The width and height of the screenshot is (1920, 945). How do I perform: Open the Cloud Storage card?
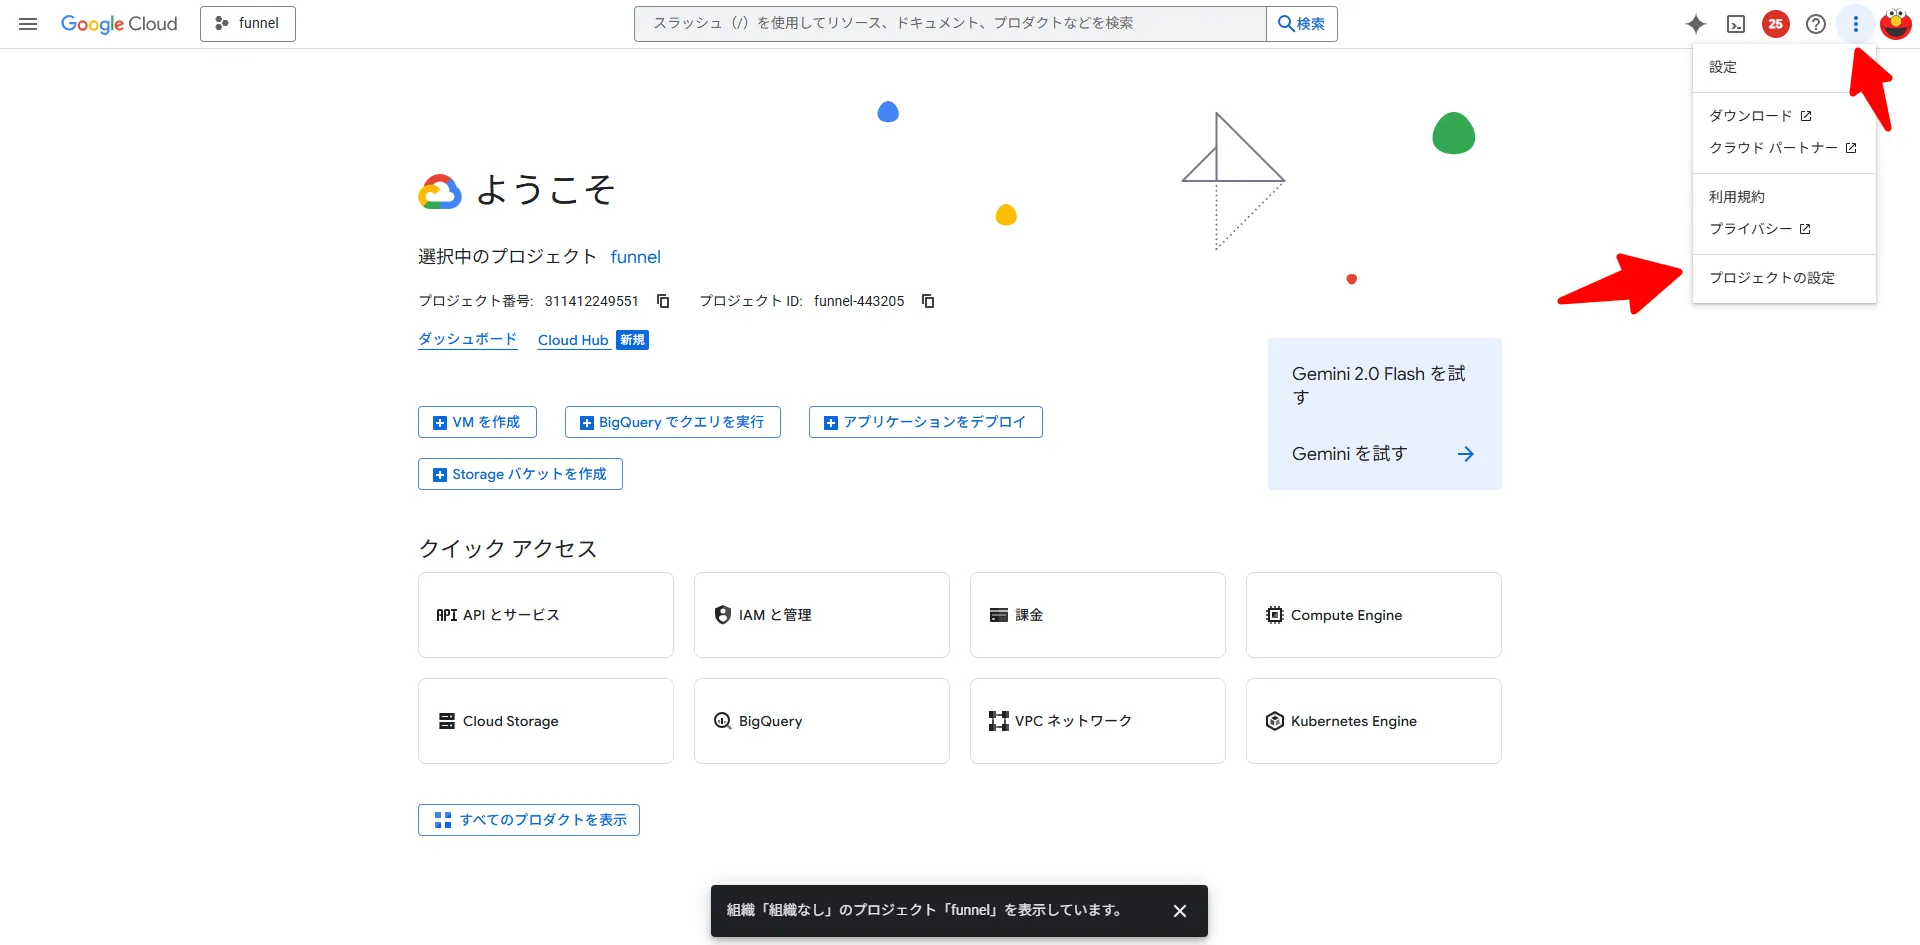pyautogui.click(x=546, y=721)
